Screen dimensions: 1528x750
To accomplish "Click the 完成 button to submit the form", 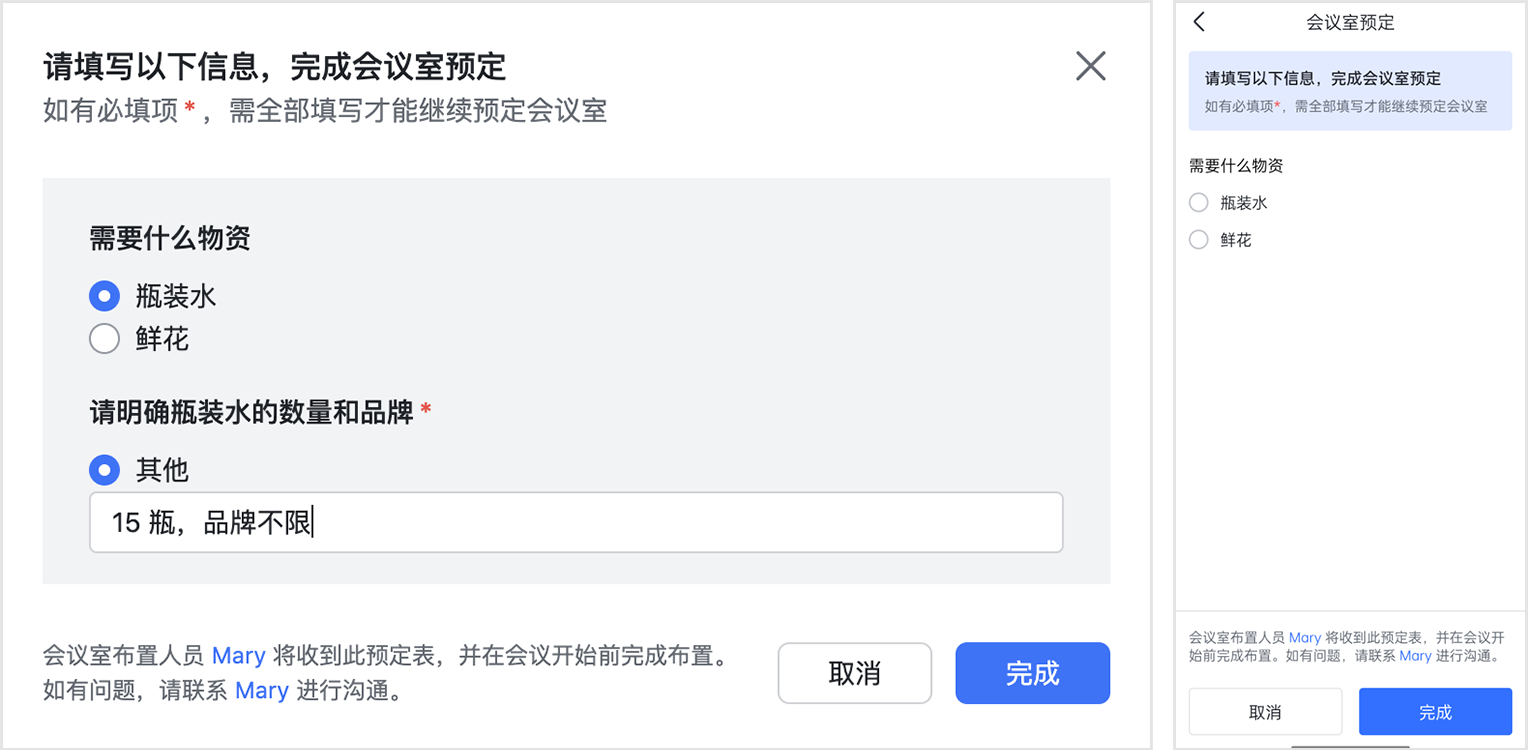I will pyautogui.click(x=1032, y=673).
